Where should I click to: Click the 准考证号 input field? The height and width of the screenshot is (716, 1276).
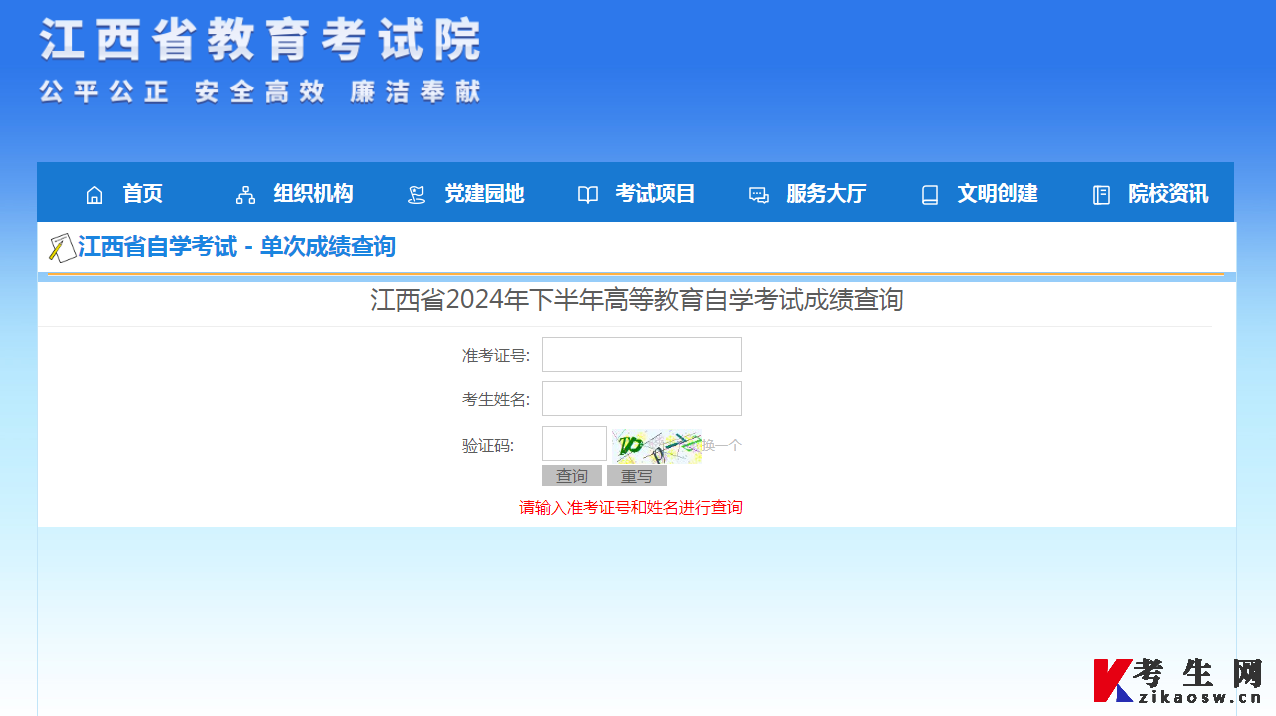click(641, 354)
